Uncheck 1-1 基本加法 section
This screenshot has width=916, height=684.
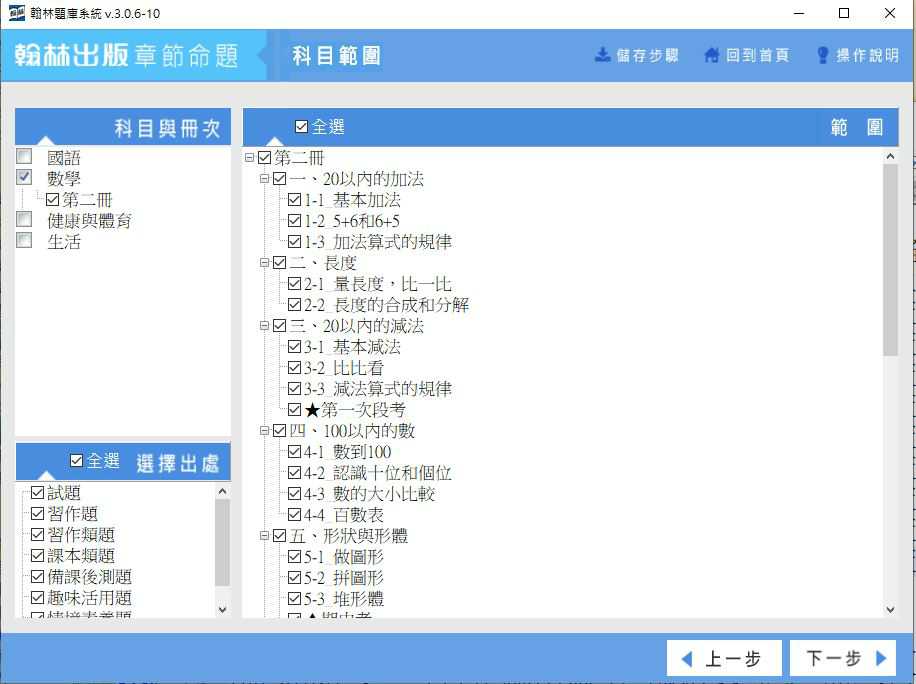pos(294,200)
